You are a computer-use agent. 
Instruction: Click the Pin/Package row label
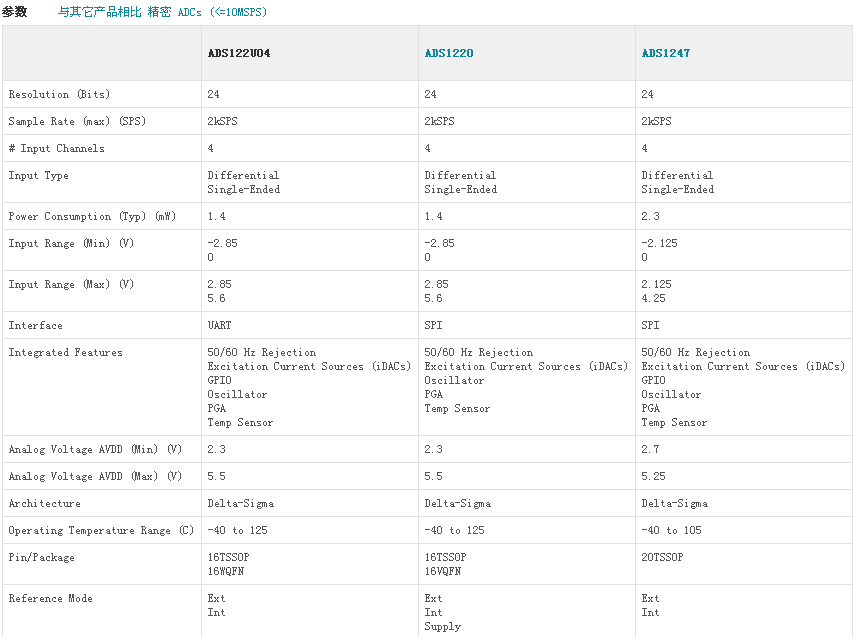[41, 557]
